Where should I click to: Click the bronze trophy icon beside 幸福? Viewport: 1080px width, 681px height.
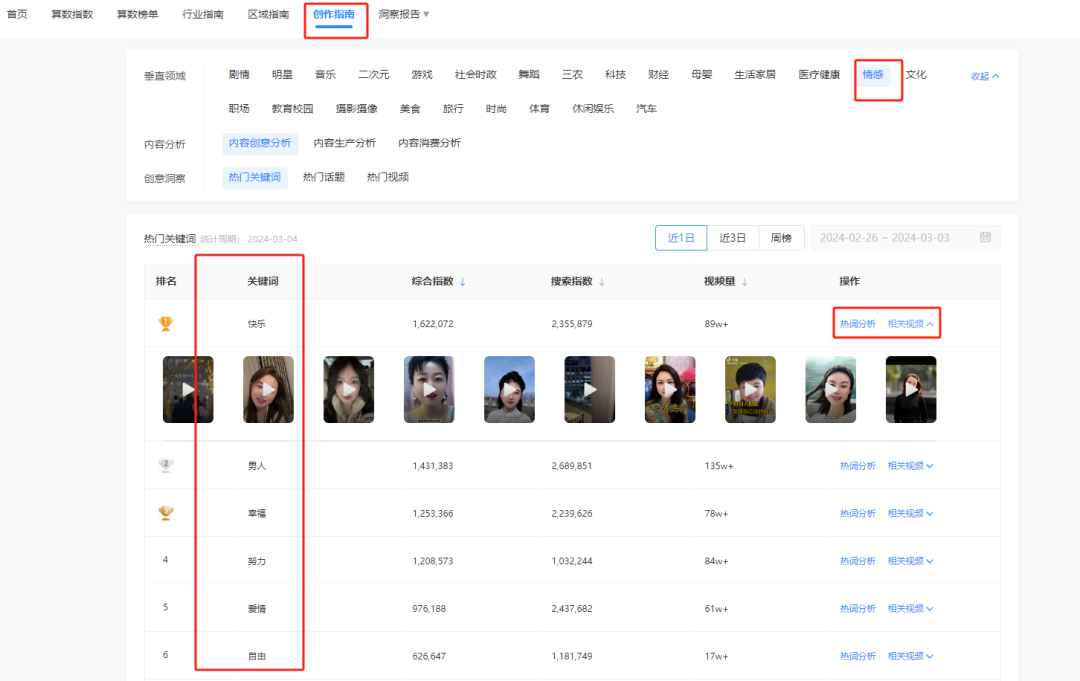[x=166, y=512]
